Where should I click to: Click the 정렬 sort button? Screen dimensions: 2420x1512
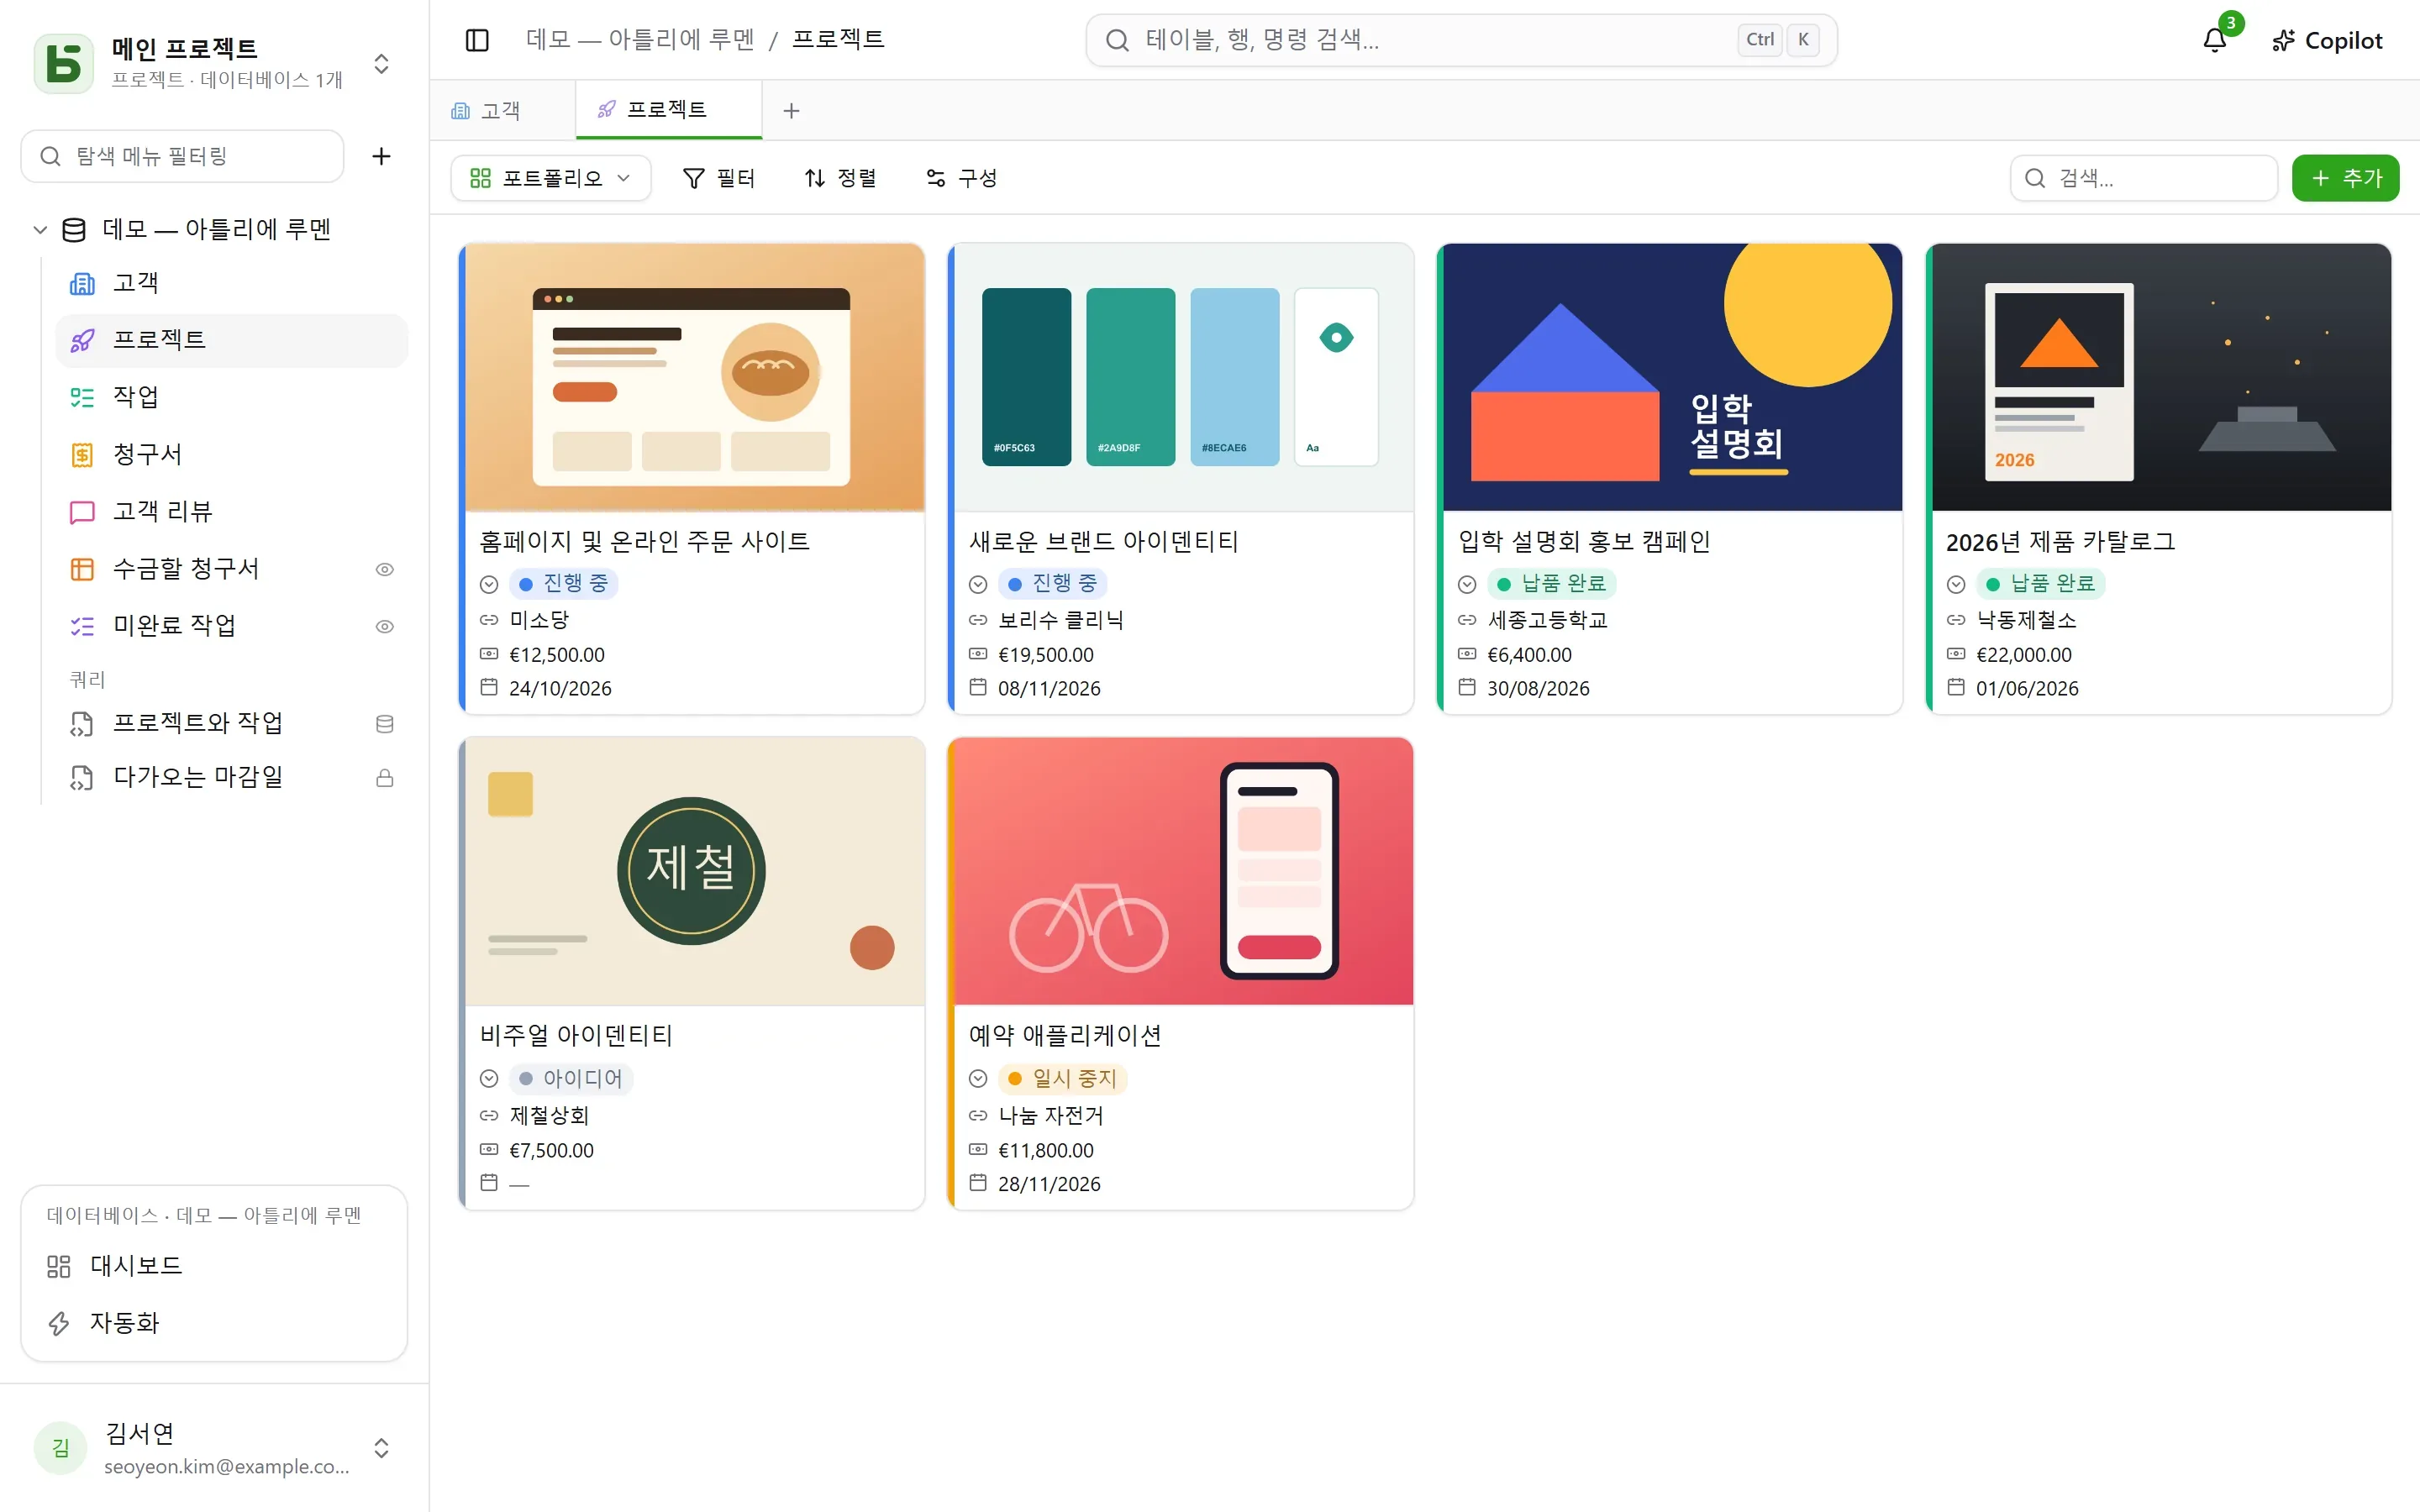coord(841,178)
